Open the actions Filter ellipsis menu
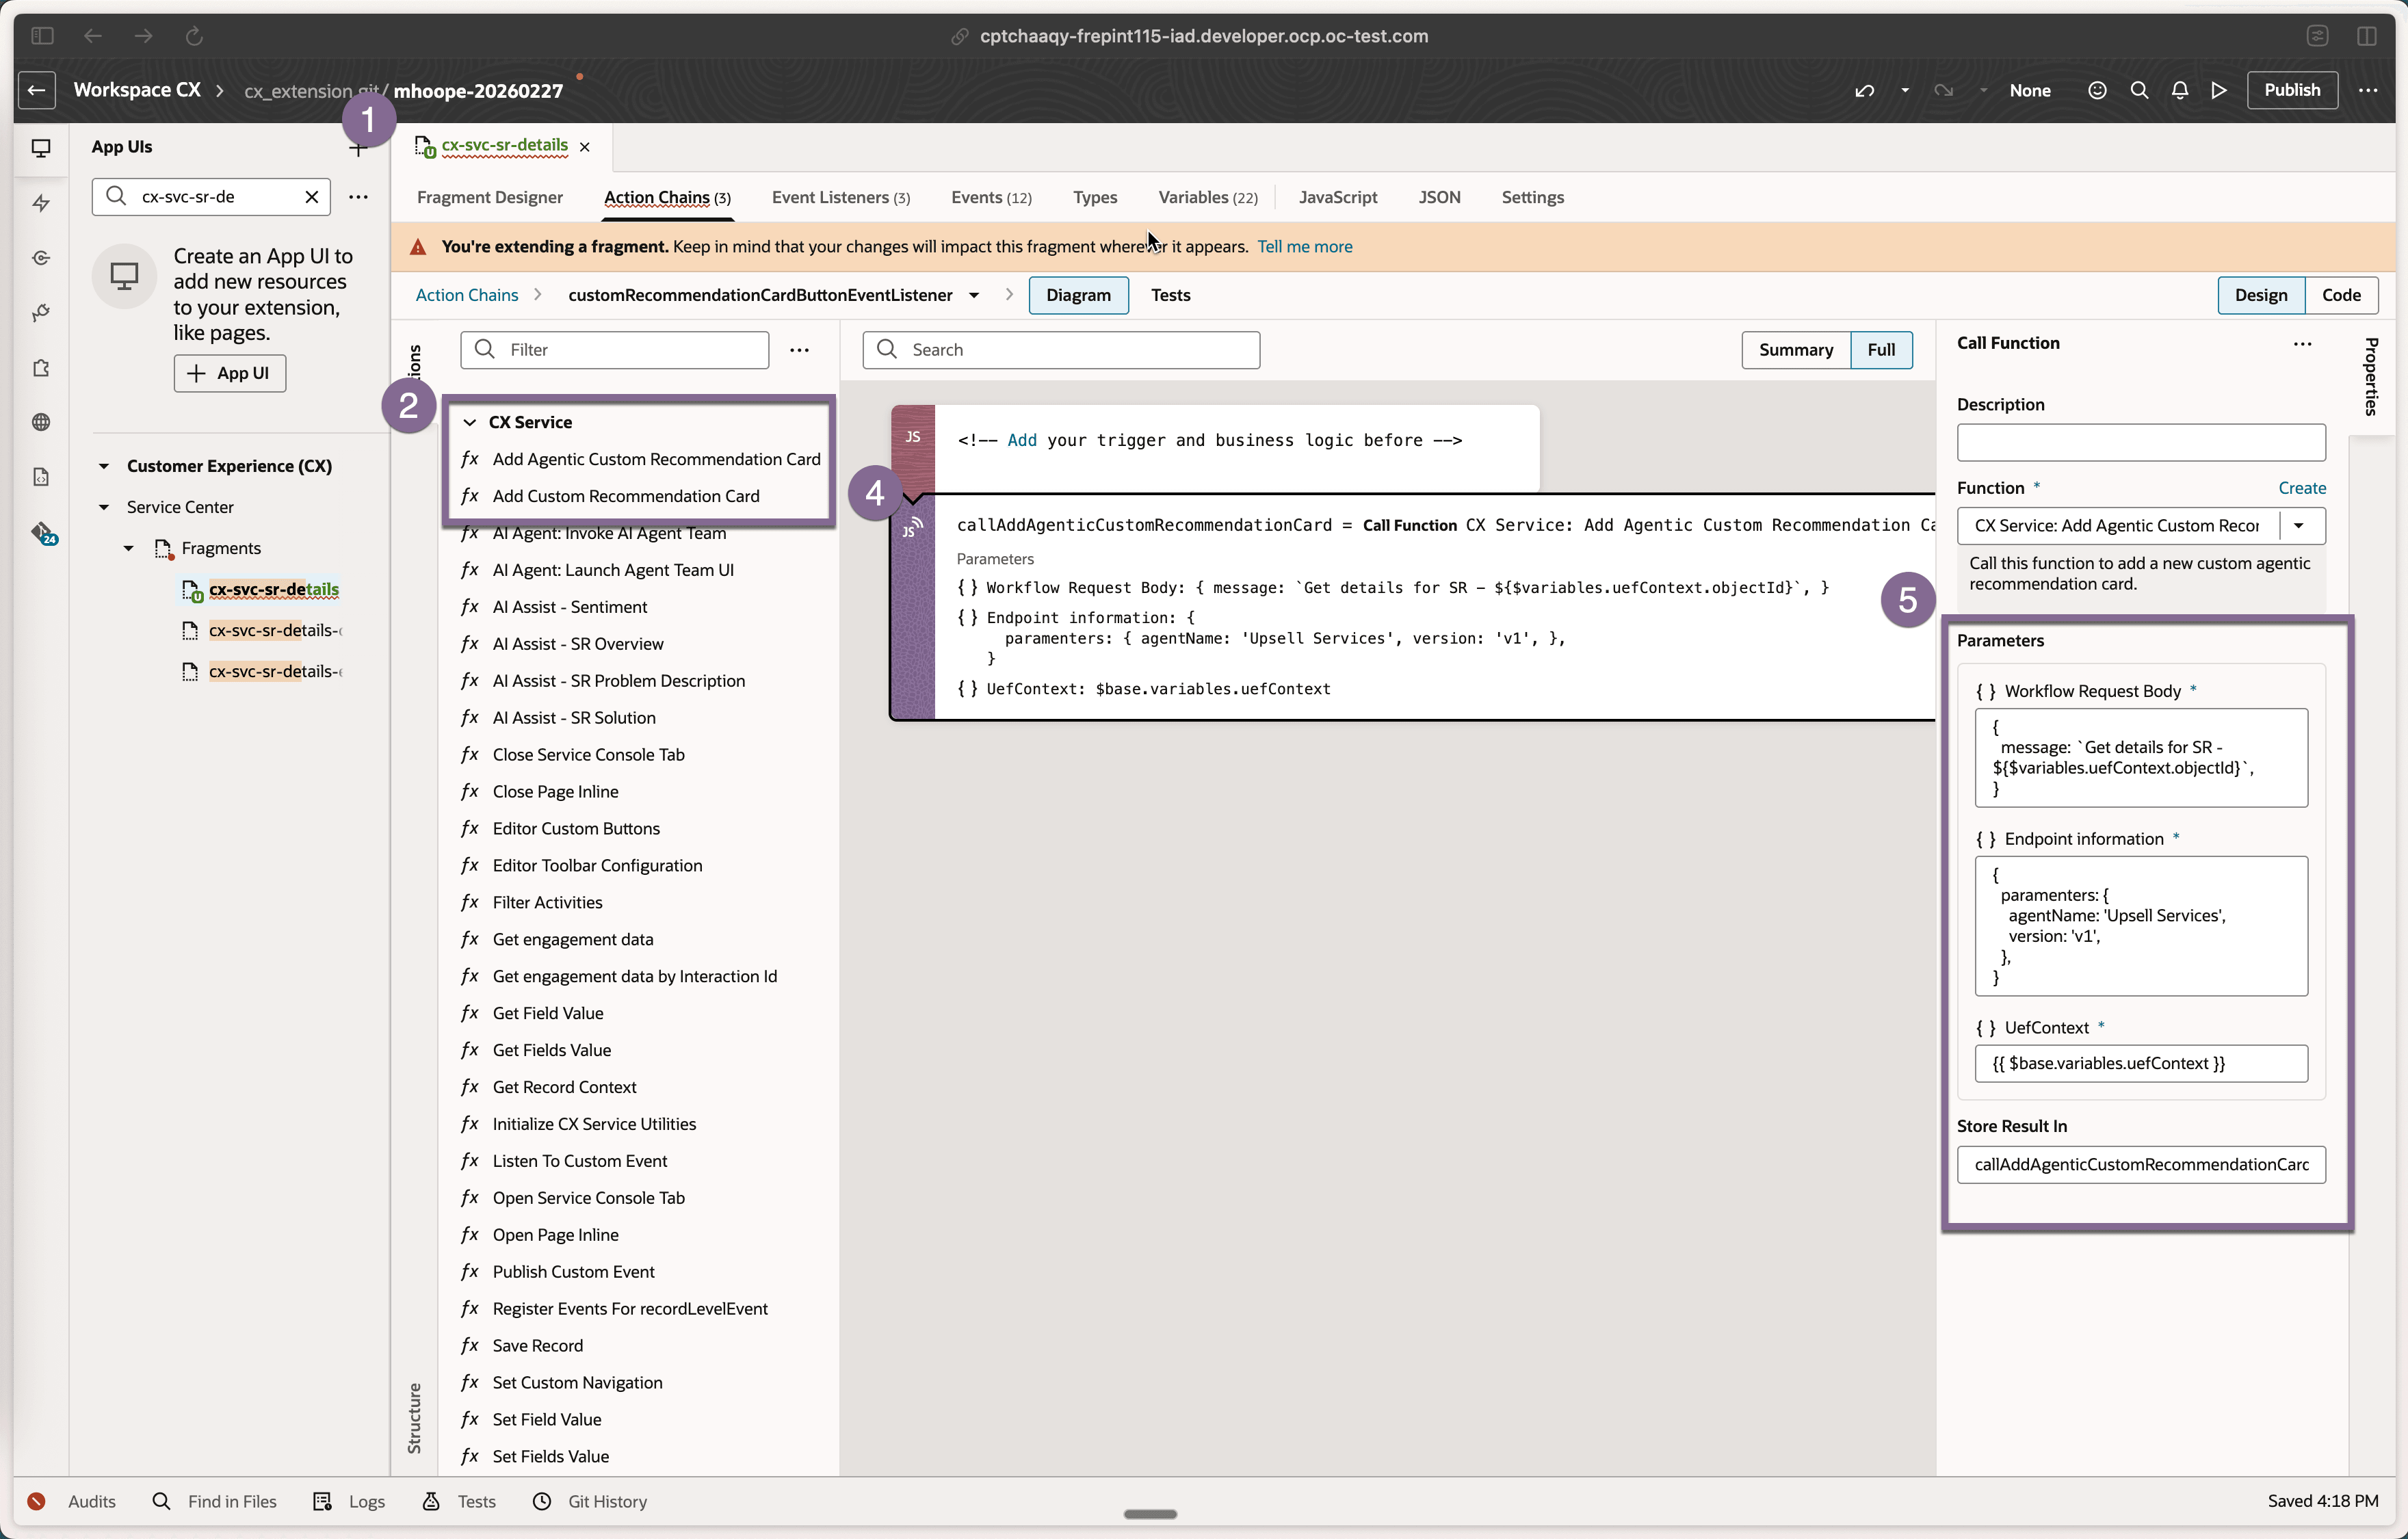The height and width of the screenshot is (1539, 2408). pos(799,350)
